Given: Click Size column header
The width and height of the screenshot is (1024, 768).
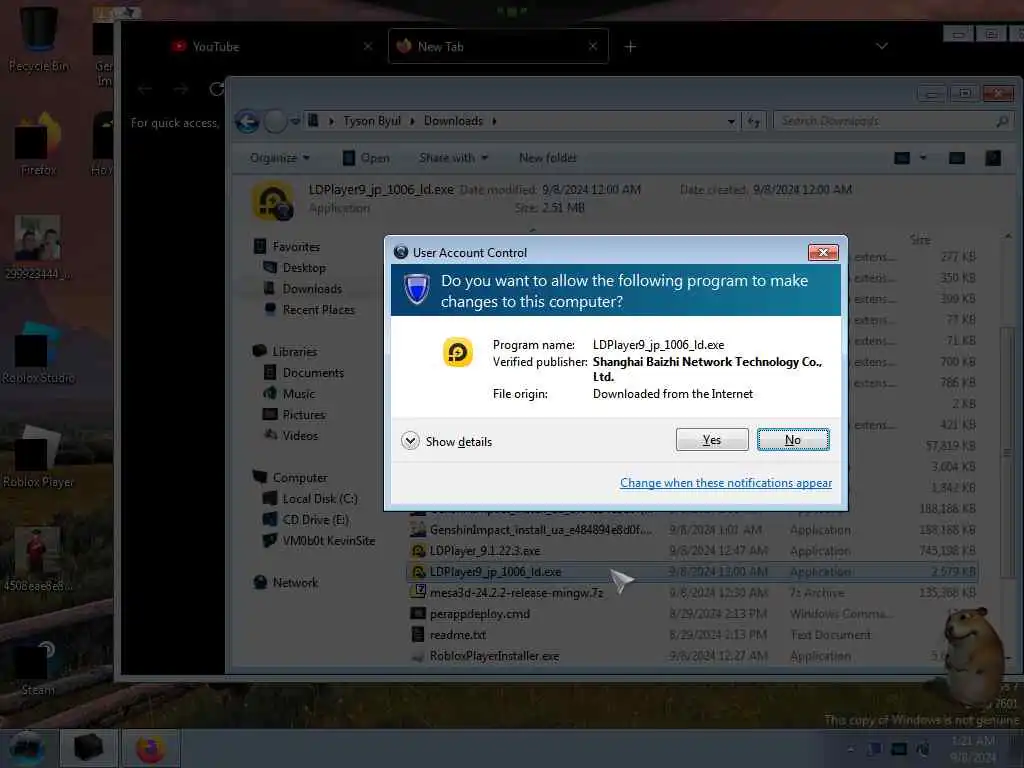Looking at the screenshot, I should tap(920, 240).
